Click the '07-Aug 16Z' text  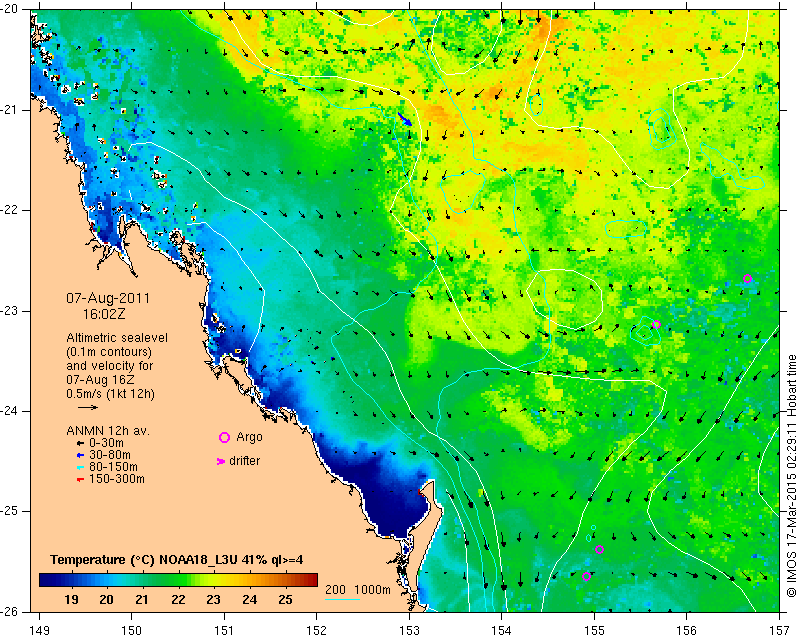click(x=100, y=380)
